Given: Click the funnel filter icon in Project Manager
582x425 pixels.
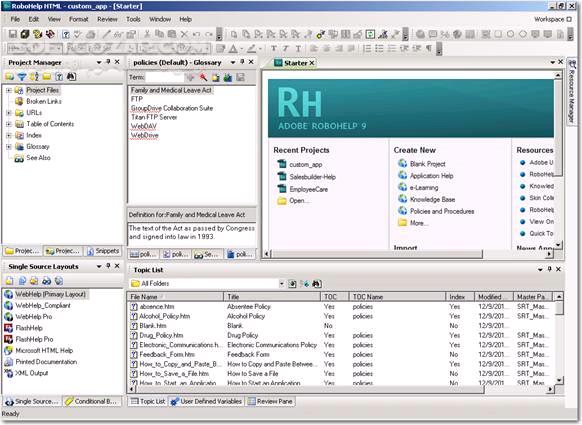Looking at the screenshot, I should coord(22,76).
